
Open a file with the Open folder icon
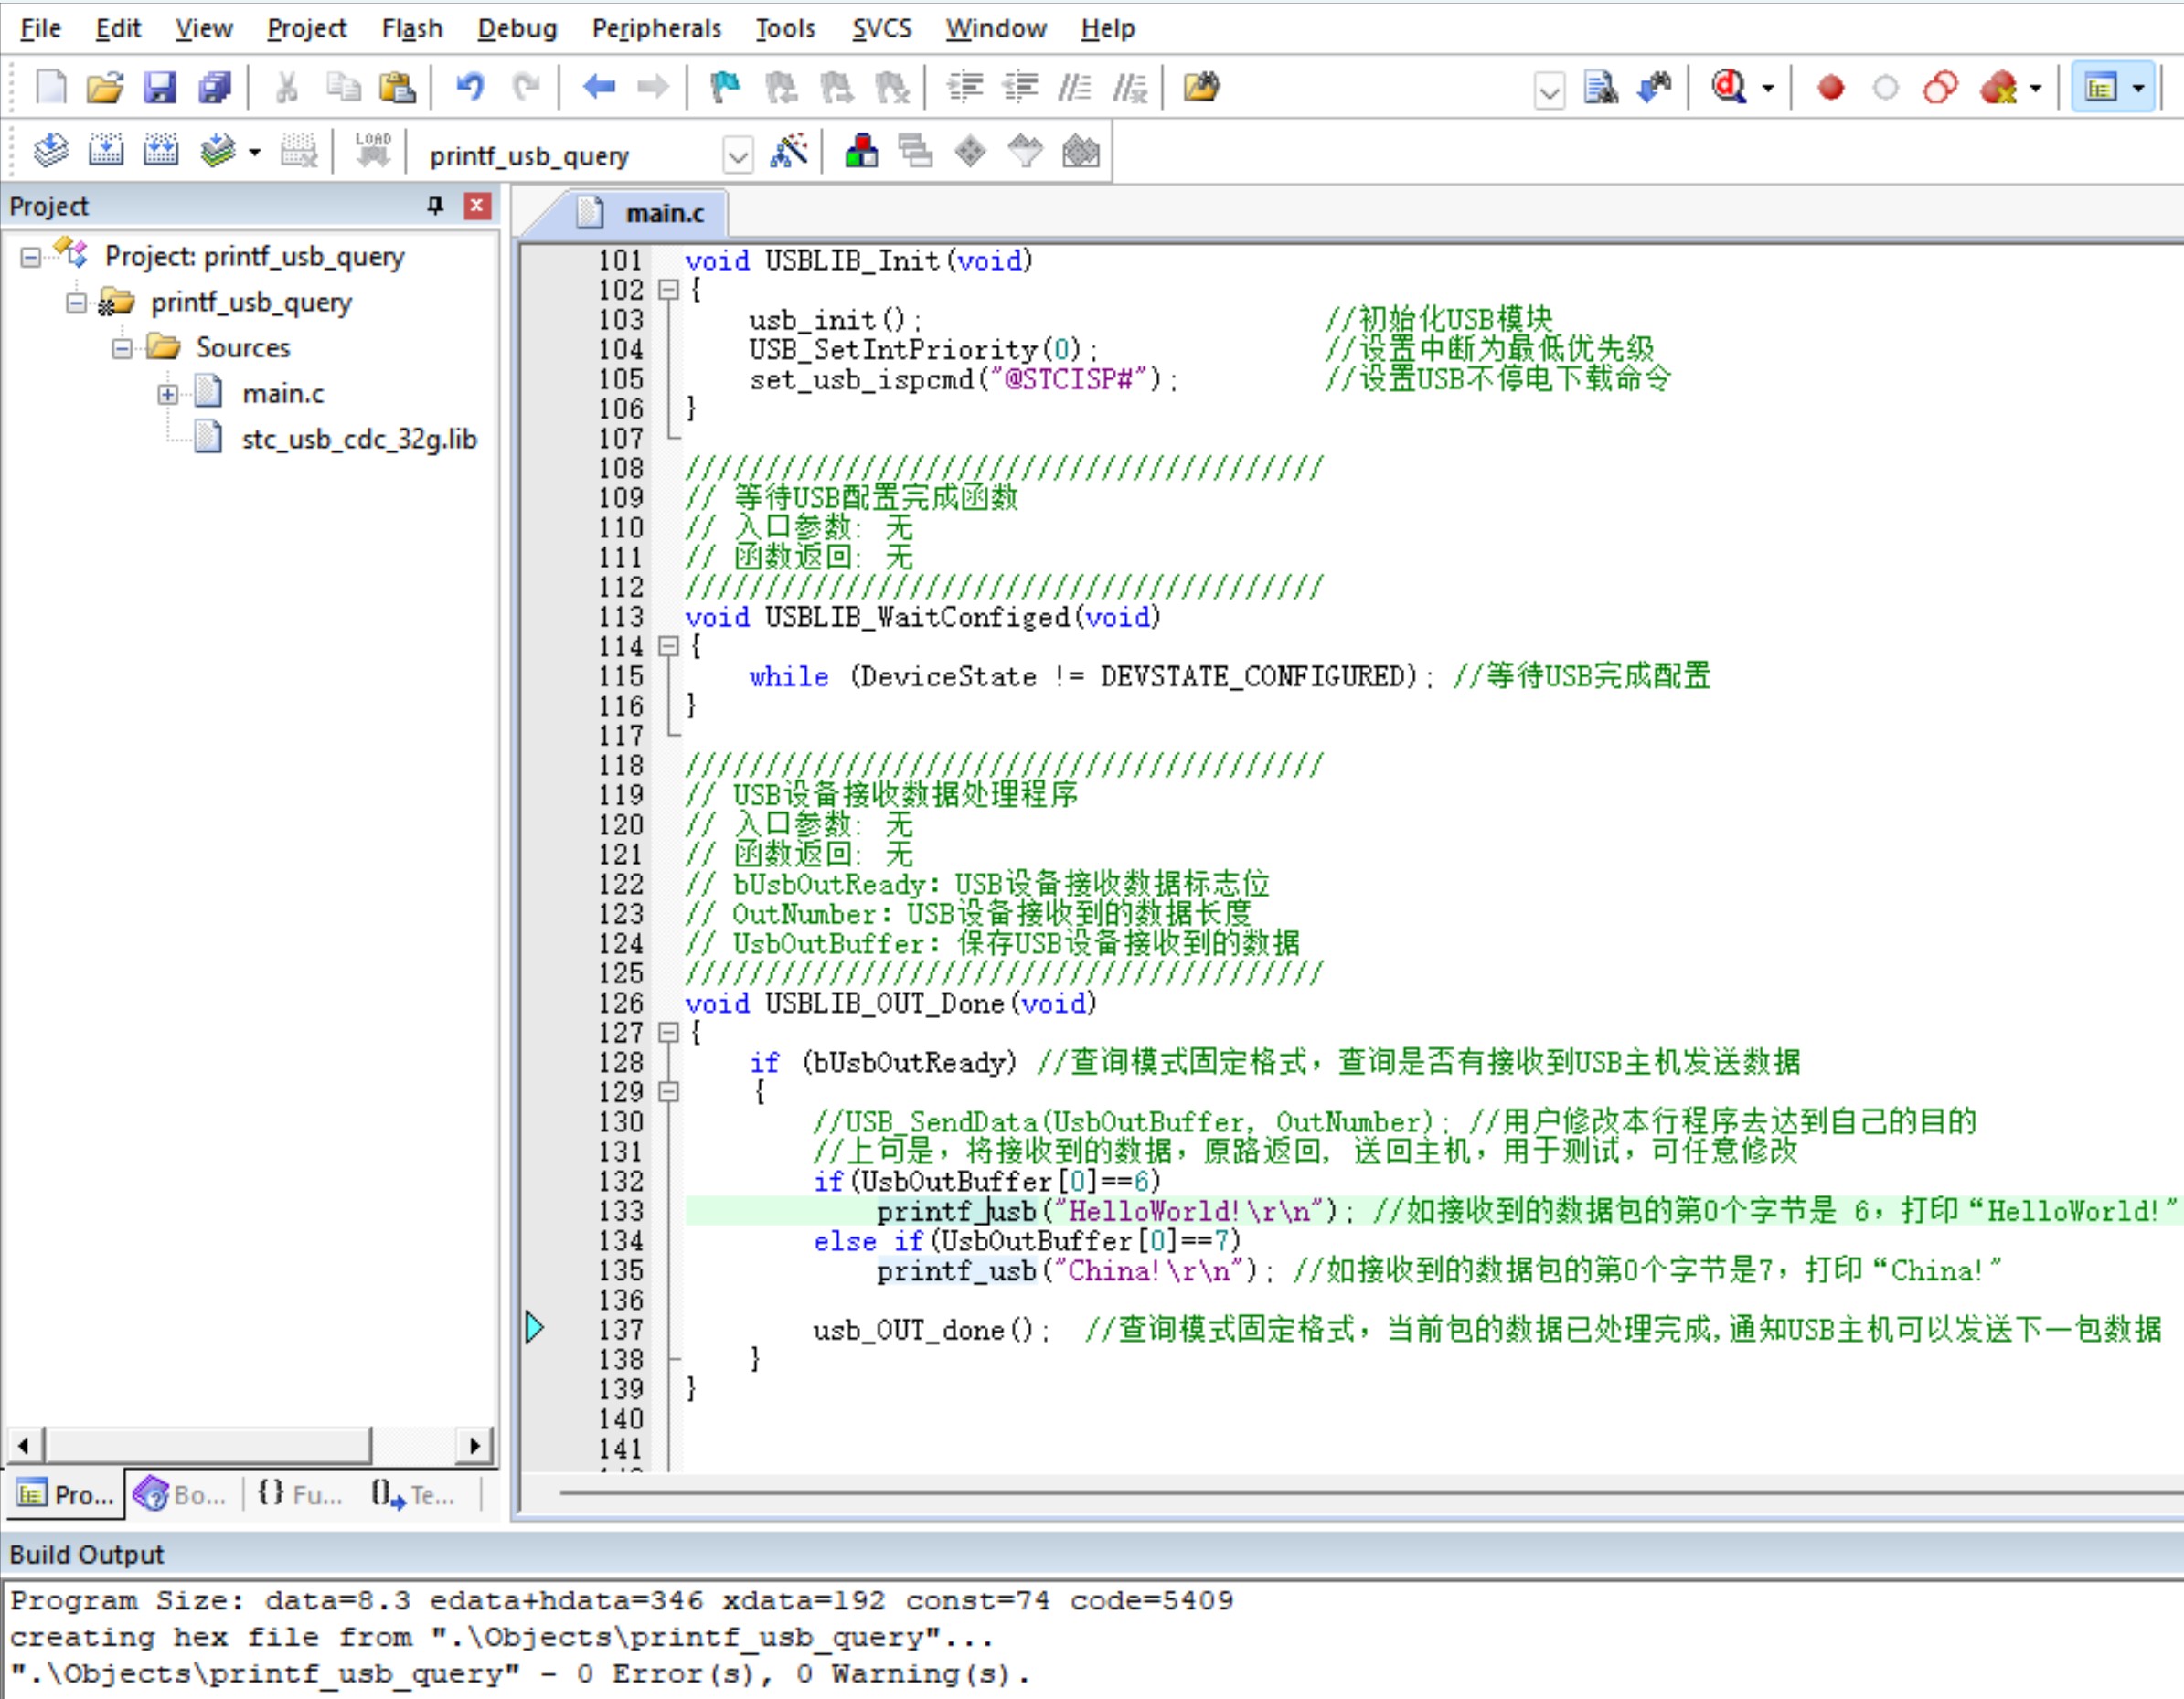(105, 88)
